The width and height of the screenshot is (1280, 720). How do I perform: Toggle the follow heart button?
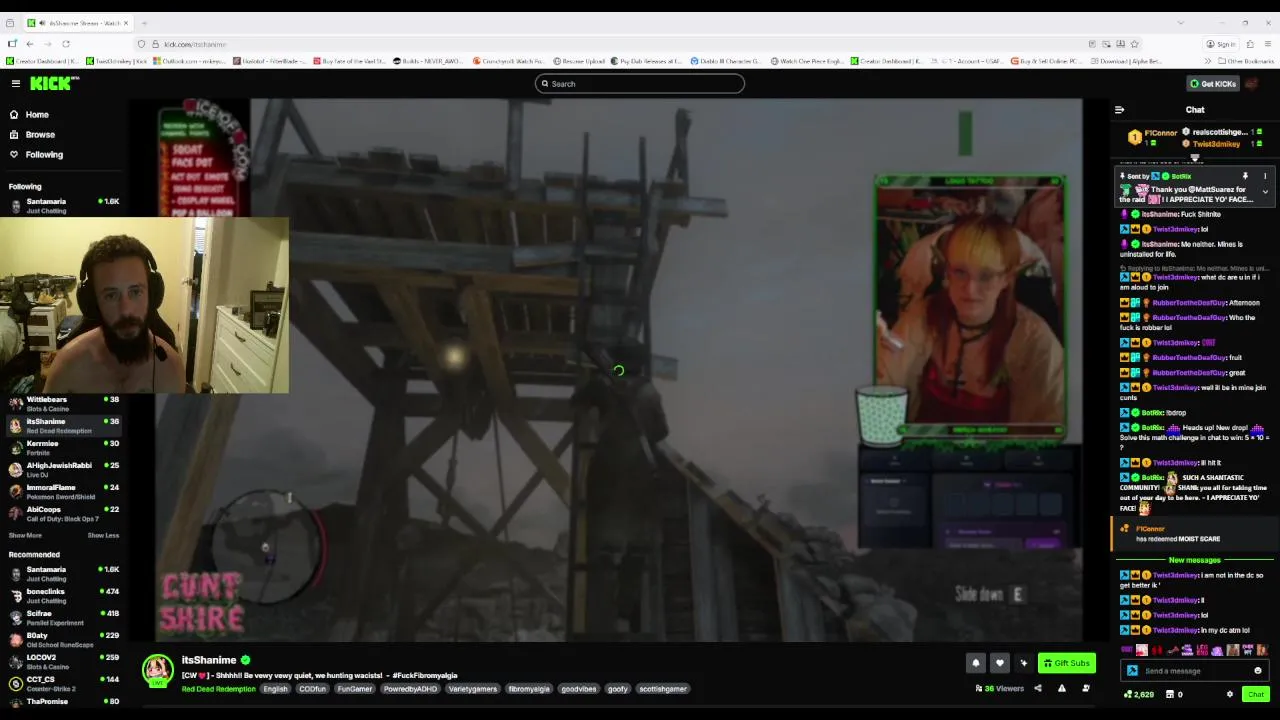pos(999,663)
